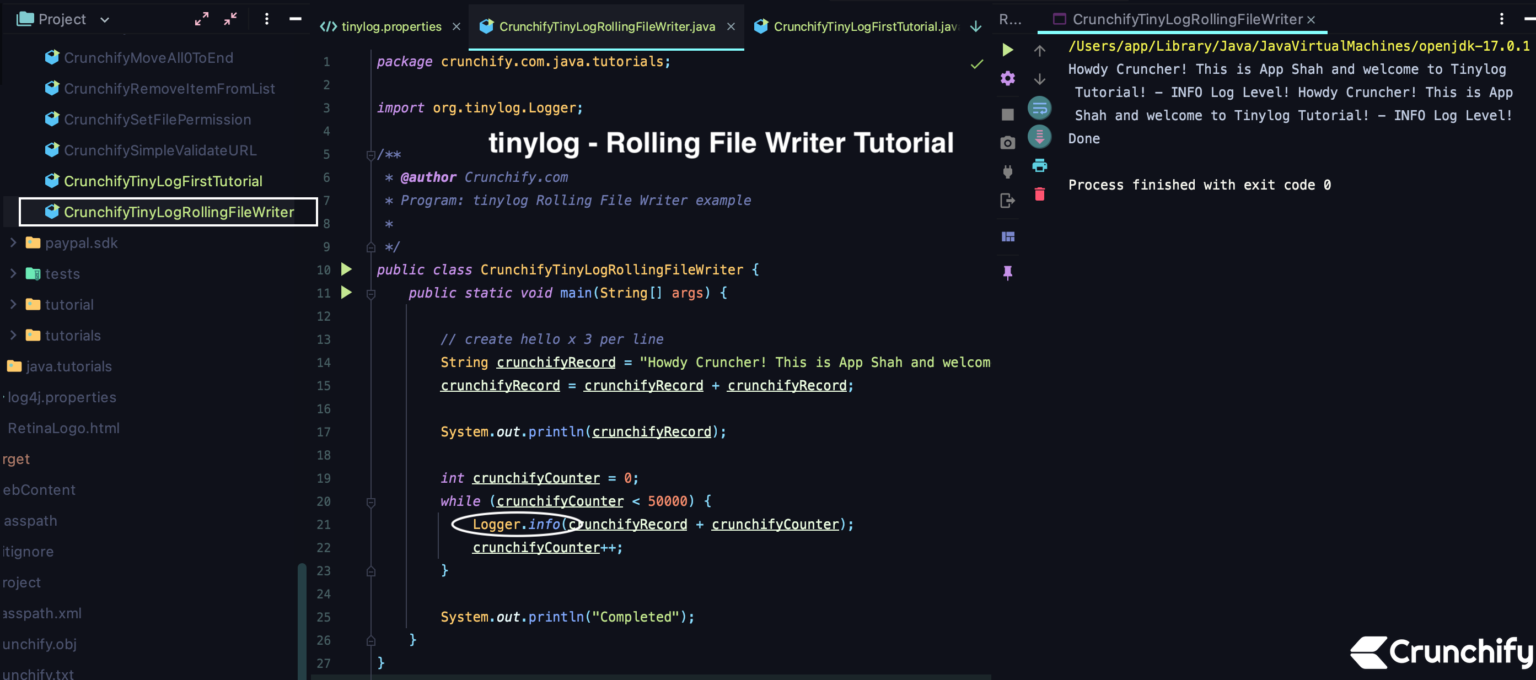1536x680 pixels.
Task: Rerun the program with the green play icon
Action: [x=1007, y=49]
